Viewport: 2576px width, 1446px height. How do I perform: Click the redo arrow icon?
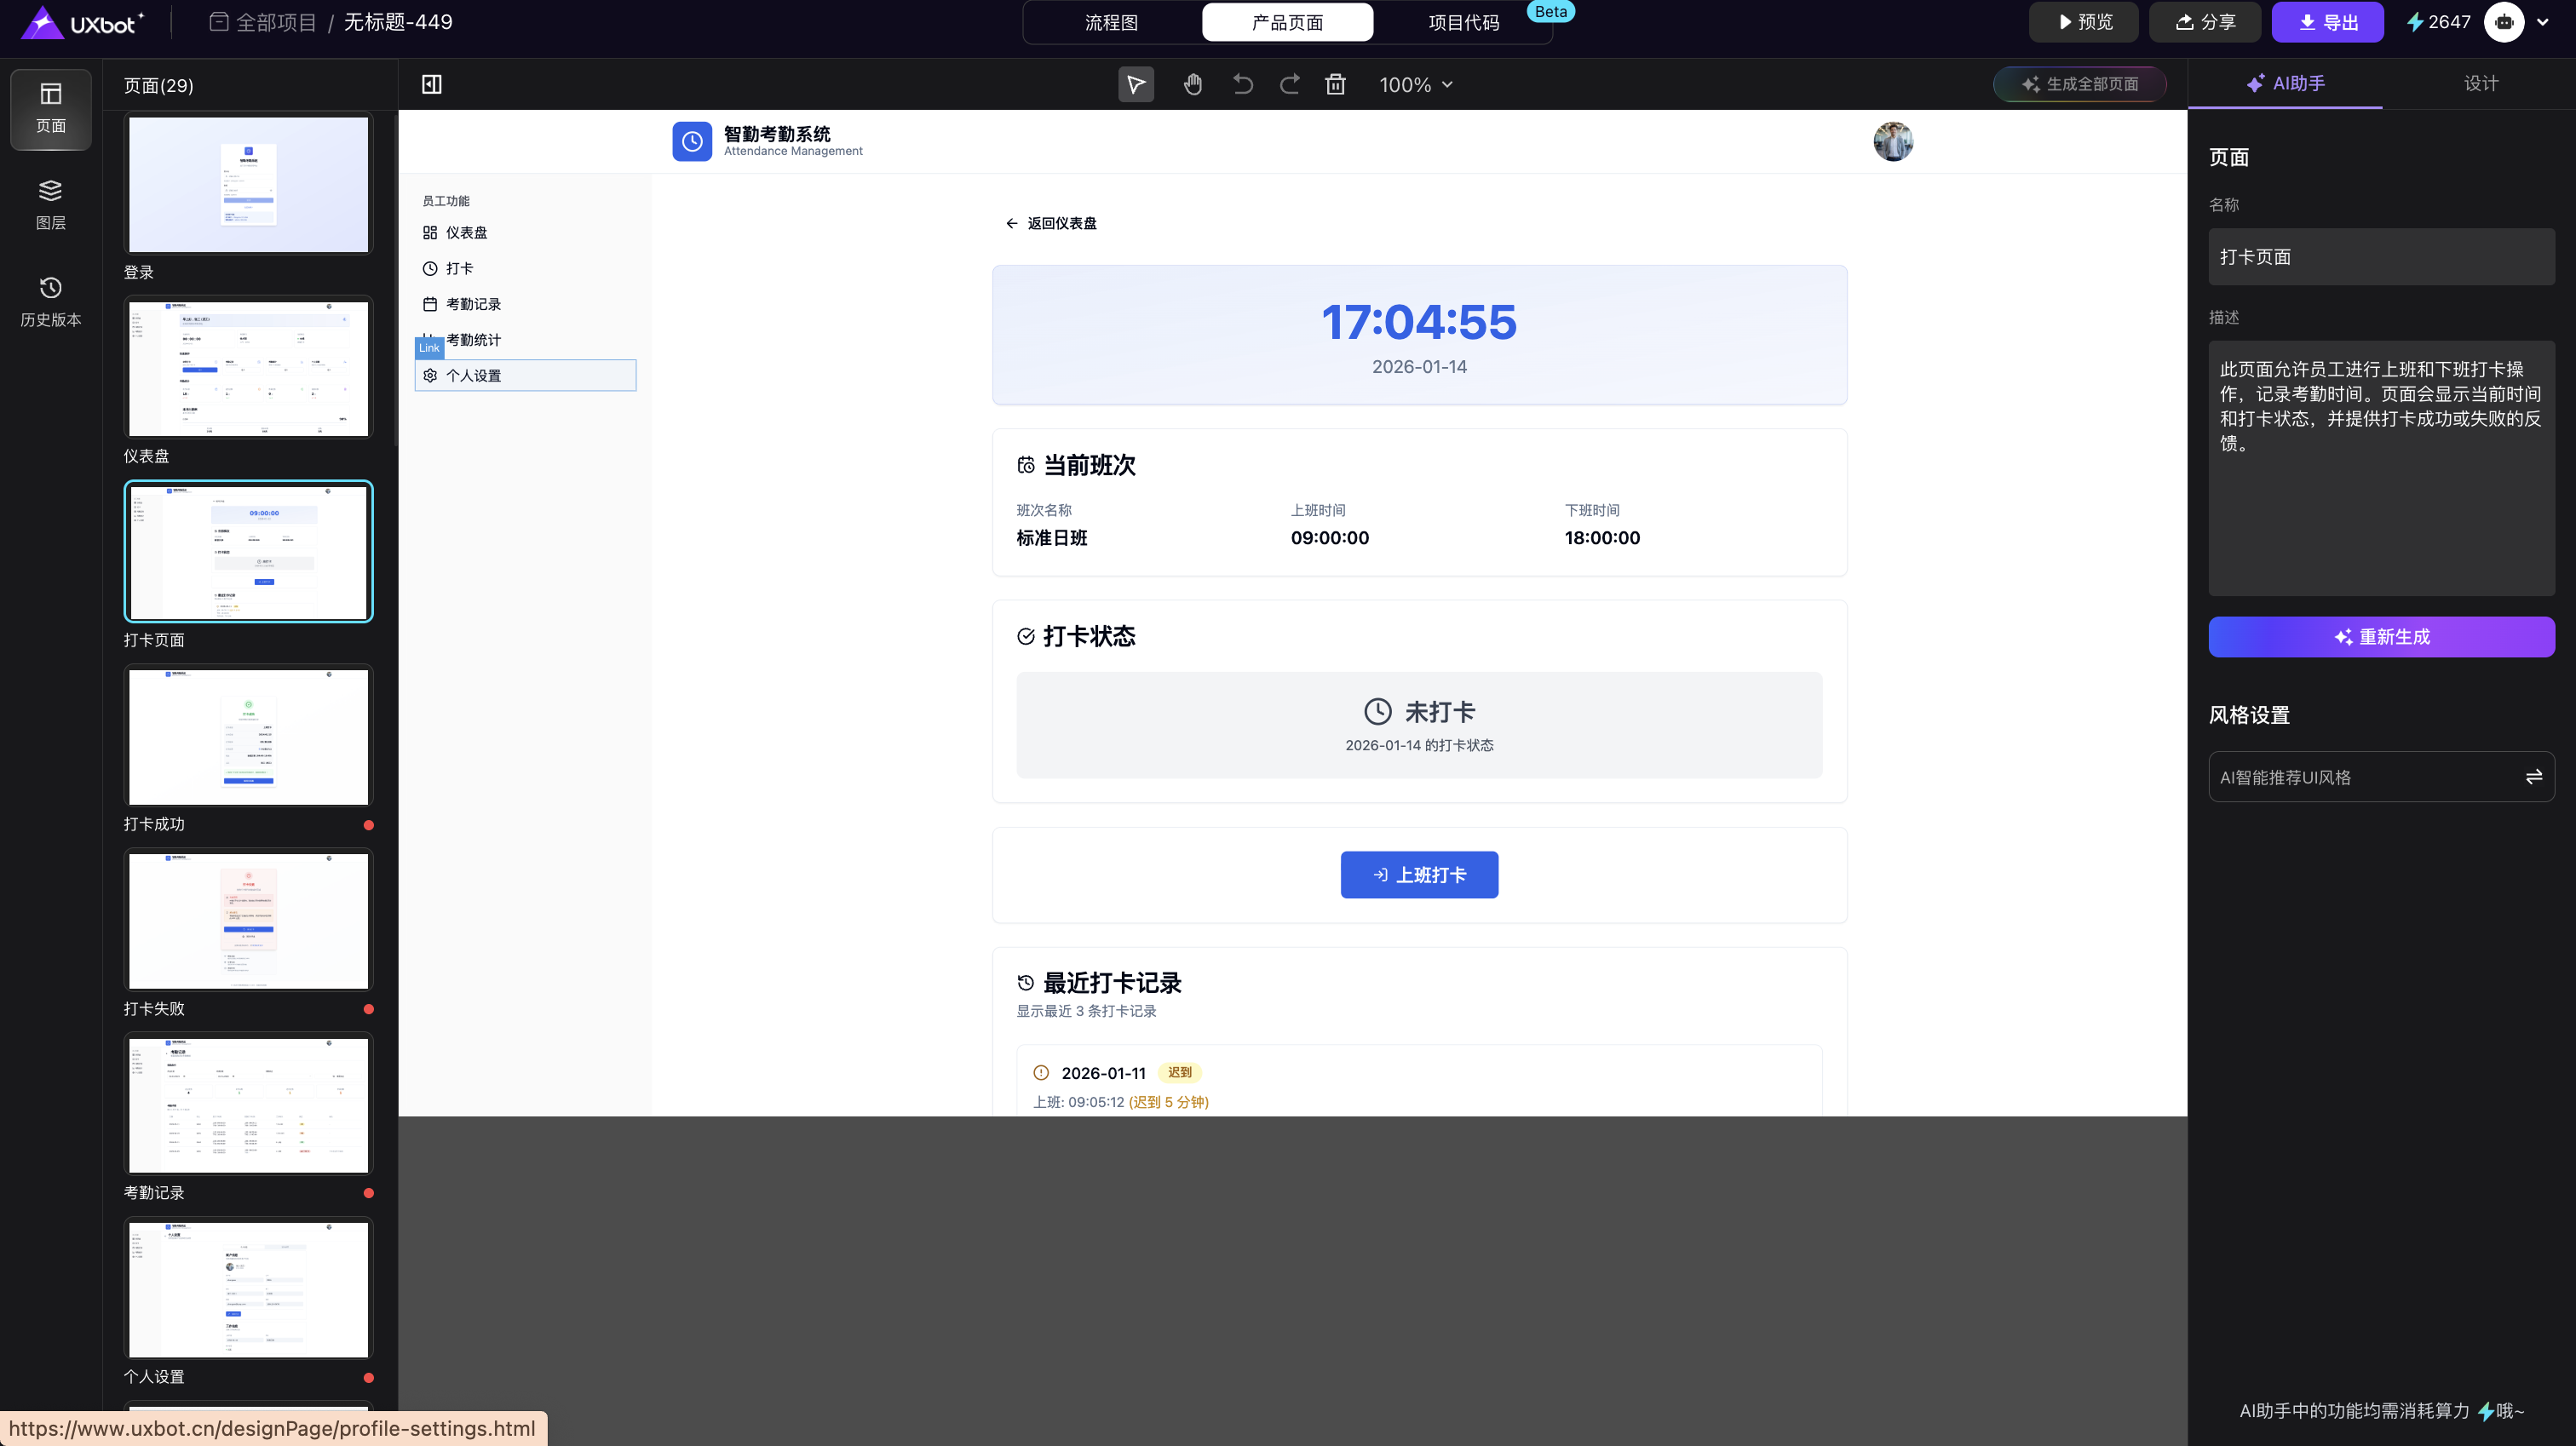(1290, 85)
